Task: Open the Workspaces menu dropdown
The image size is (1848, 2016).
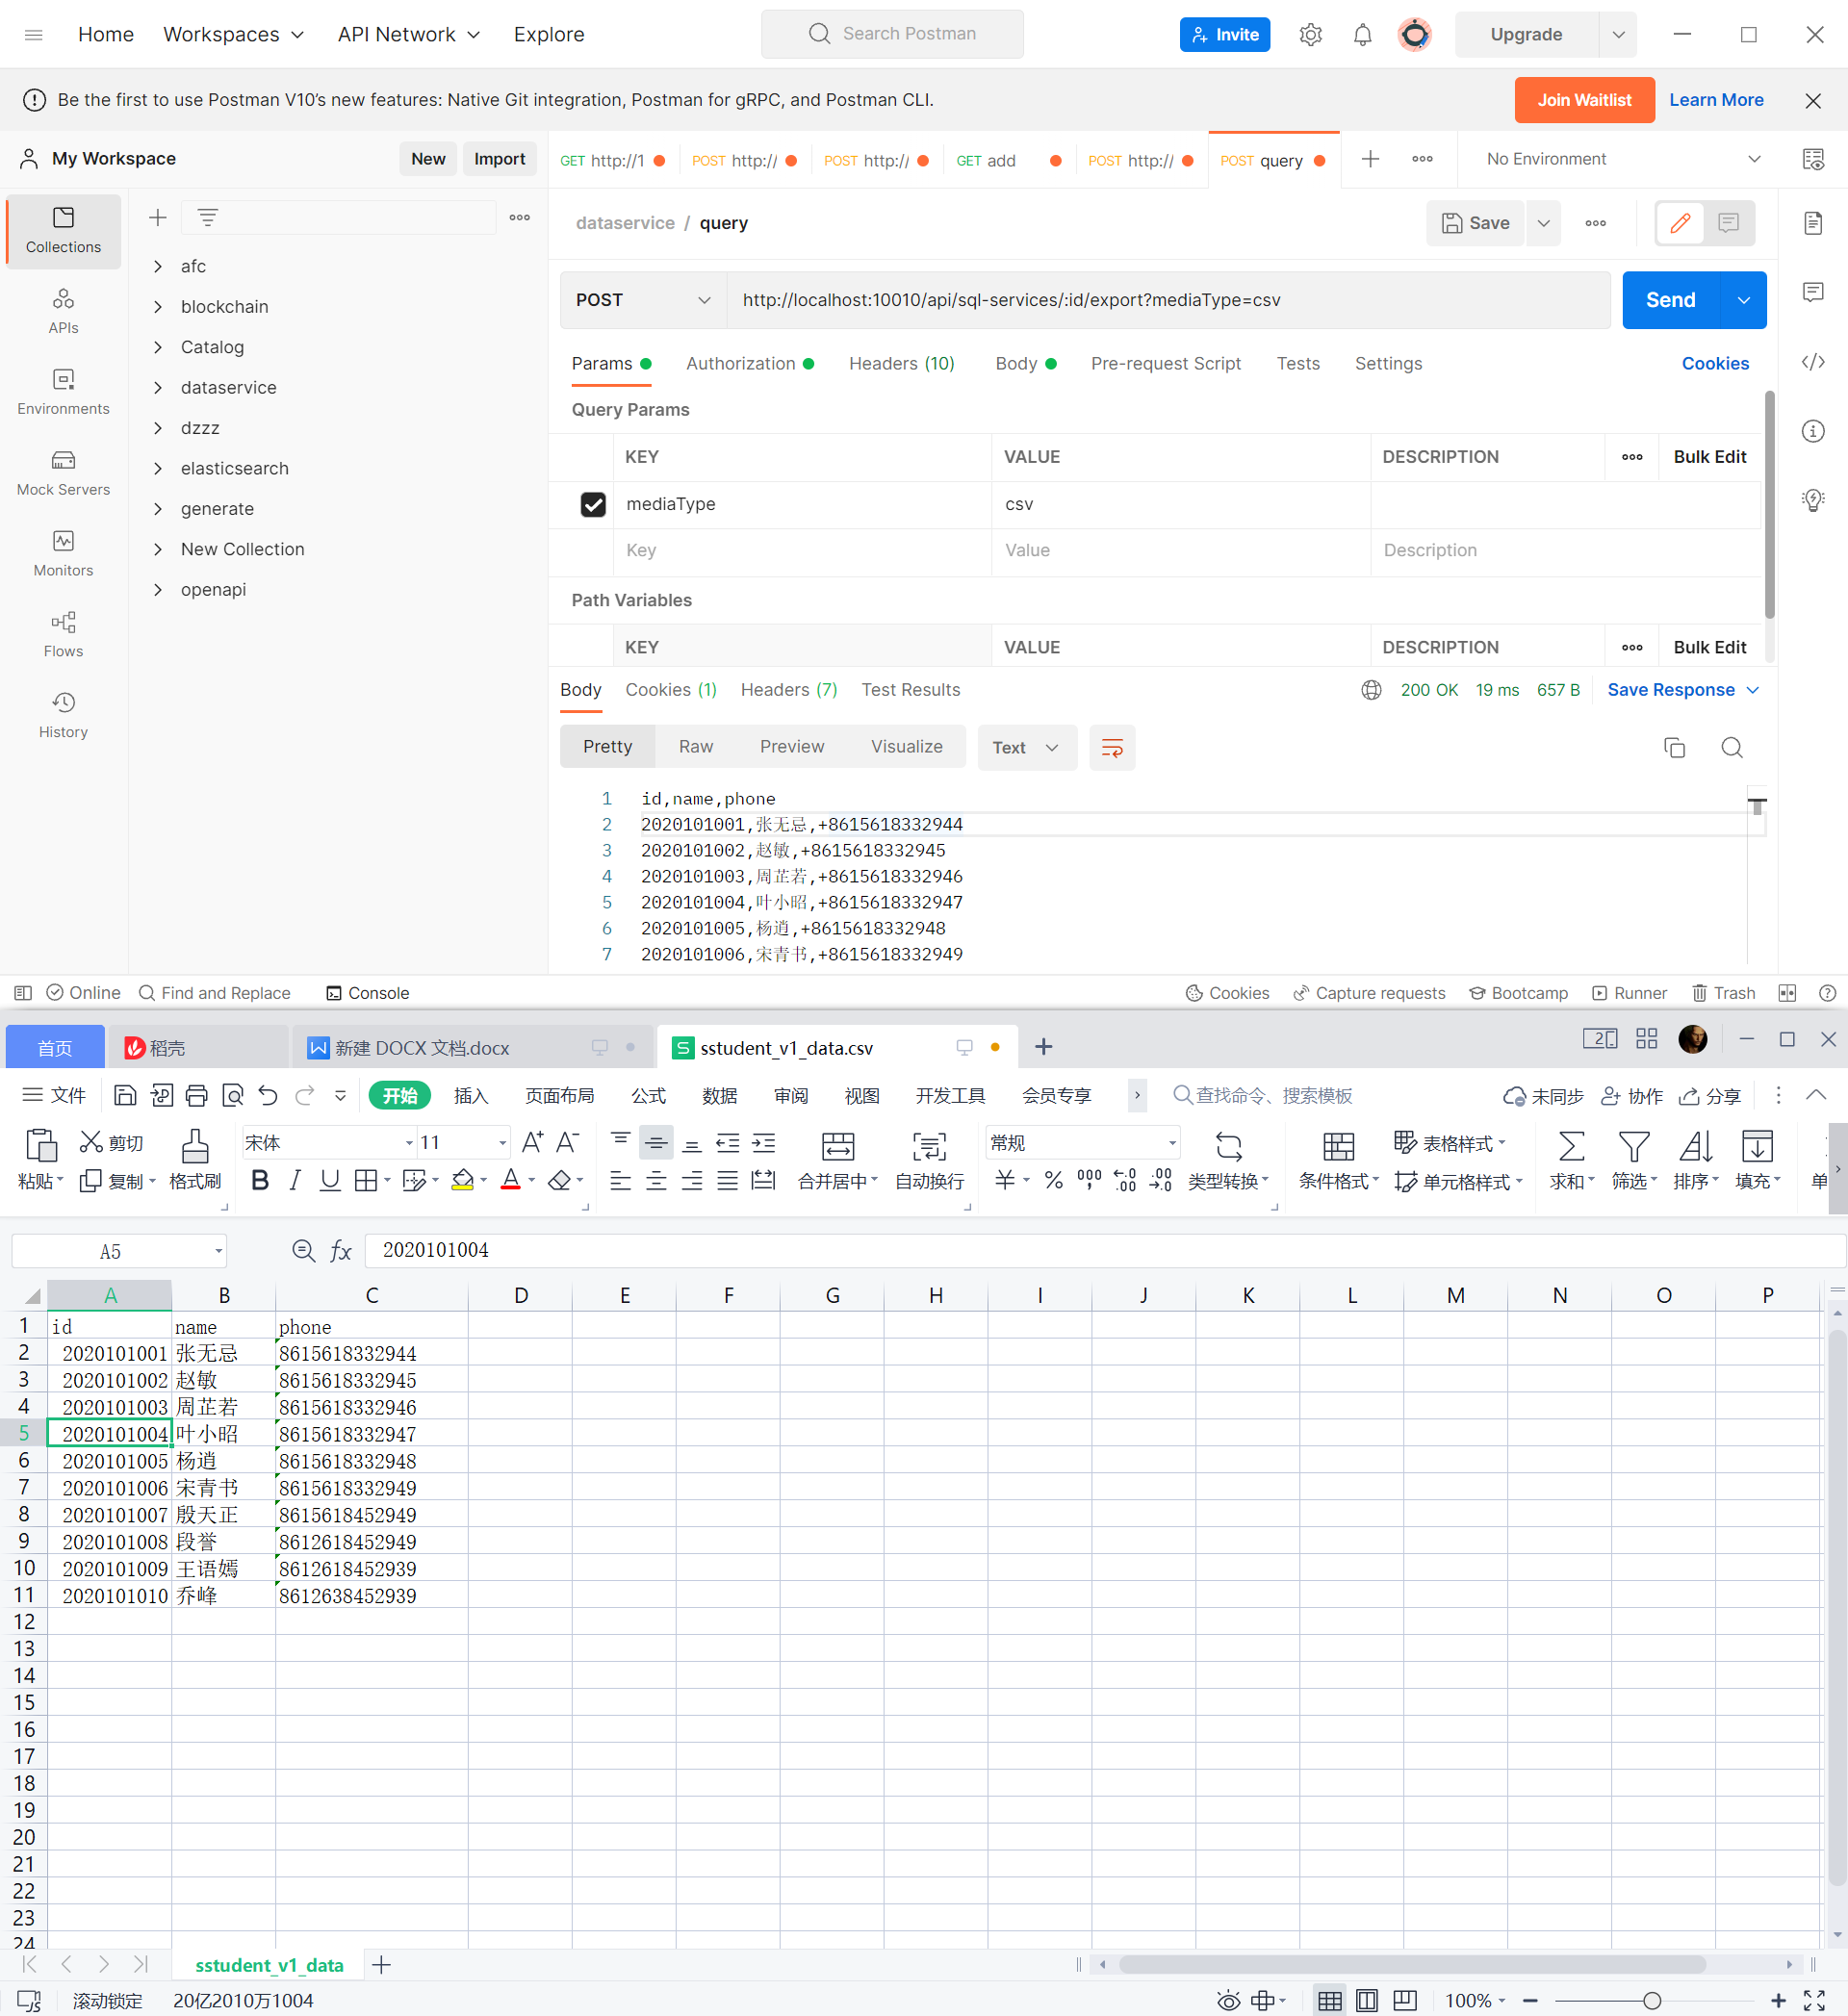Action: tap(233, 35)
